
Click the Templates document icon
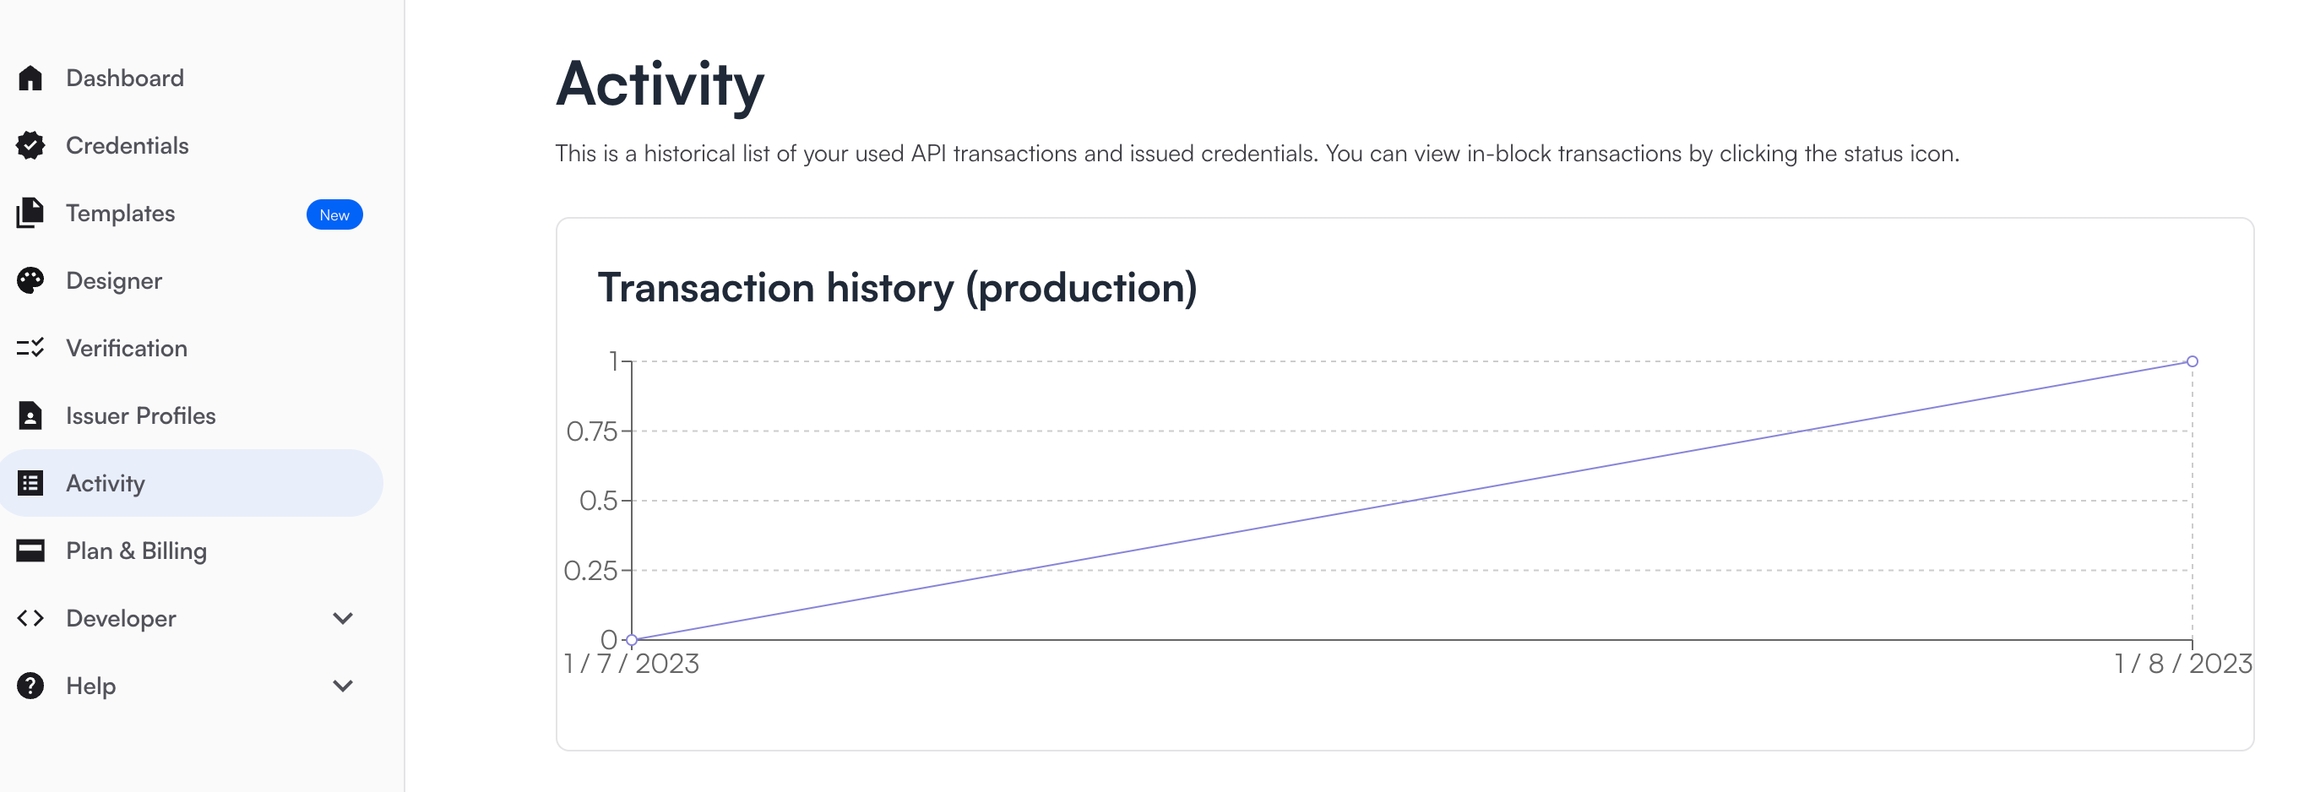tap(30, 213)
